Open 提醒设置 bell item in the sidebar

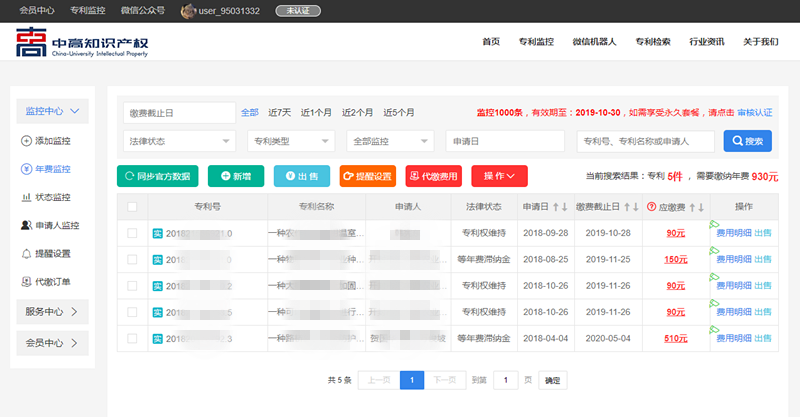[46, 253]
